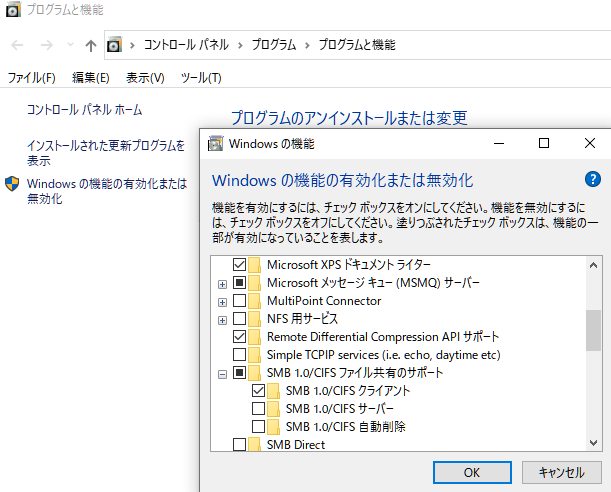
Task: Open chevron before コントロール パネル in address bar
Action: pyautogui.click(x=132, y=46)
